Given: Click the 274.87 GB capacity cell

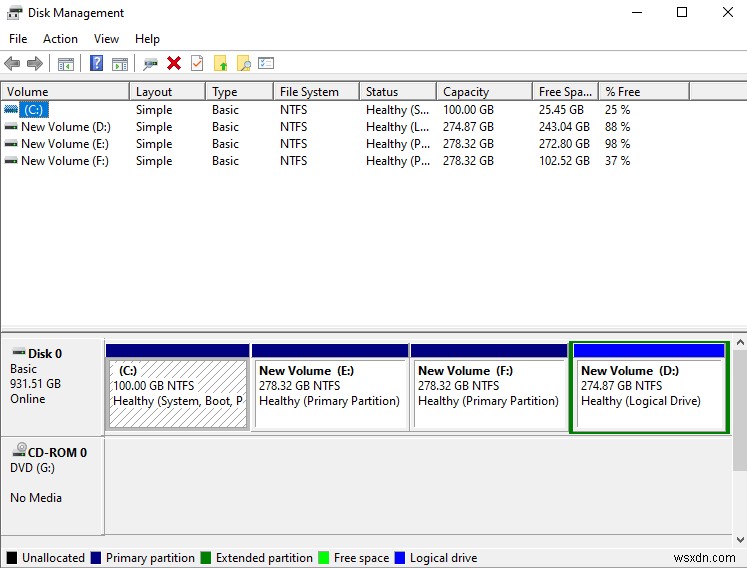Looking at the screenshot, I should (x=468, y=127).
